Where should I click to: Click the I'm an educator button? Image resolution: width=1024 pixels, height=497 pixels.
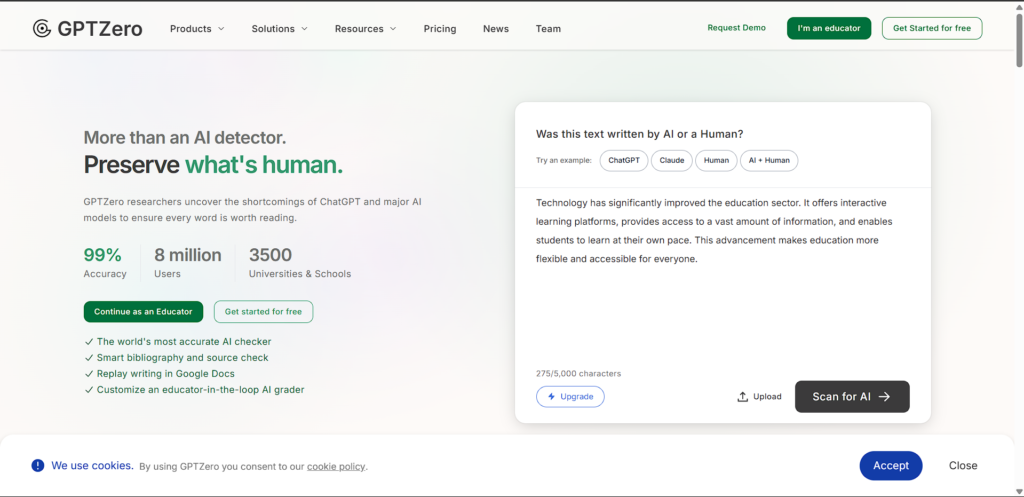(x=829, y=28)
